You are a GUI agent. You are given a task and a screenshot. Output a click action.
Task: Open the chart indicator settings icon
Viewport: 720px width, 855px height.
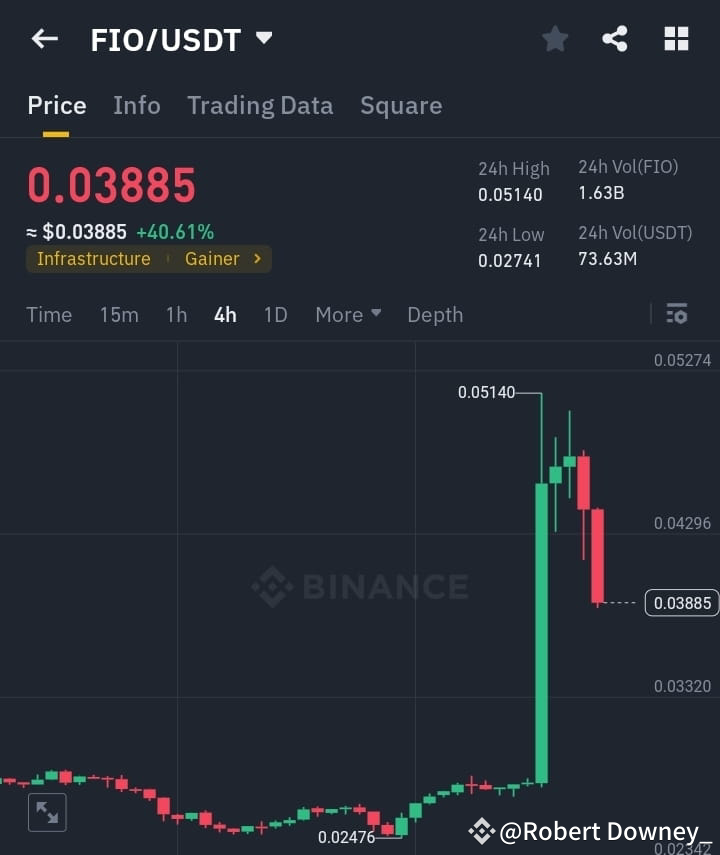point(676,314)
